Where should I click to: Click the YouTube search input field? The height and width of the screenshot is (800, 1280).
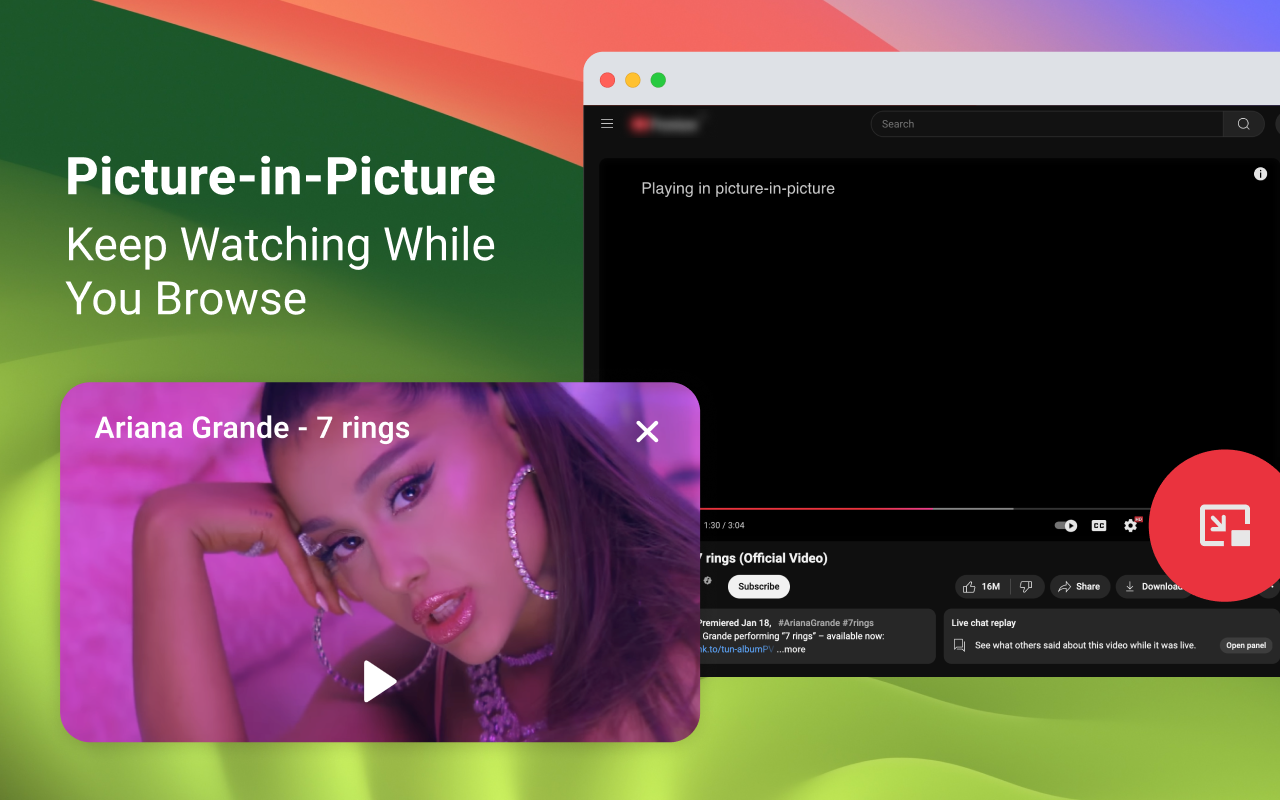(x=1047, y=124)
